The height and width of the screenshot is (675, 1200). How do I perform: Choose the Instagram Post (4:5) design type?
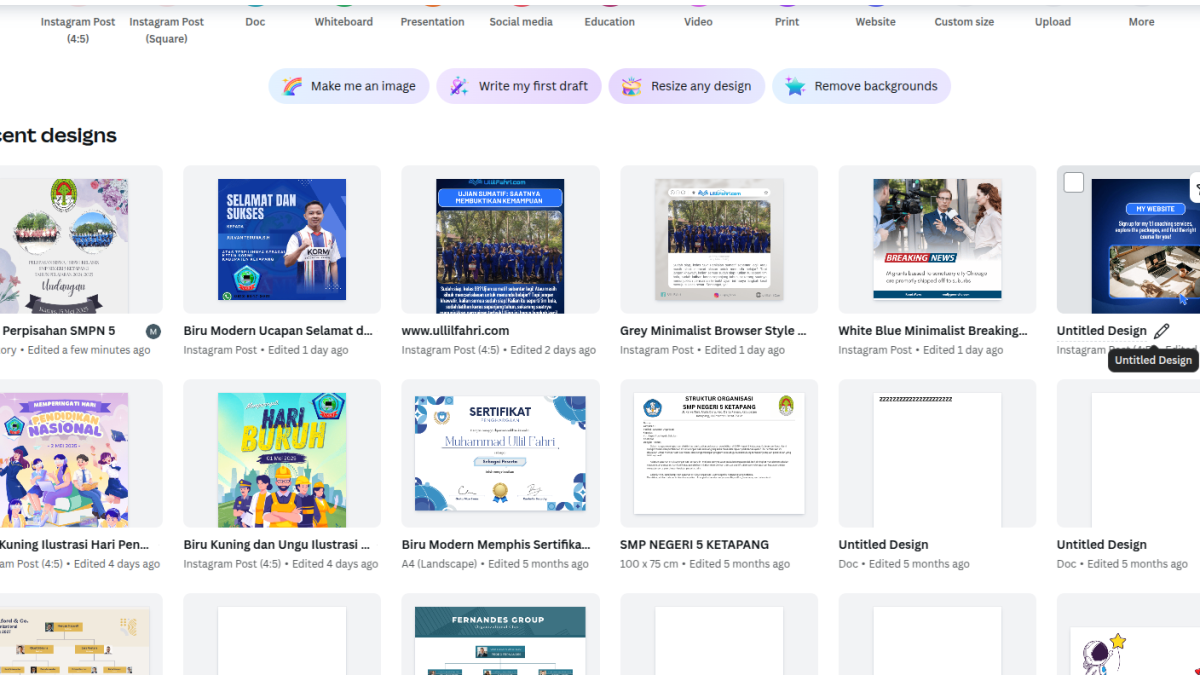78,30
